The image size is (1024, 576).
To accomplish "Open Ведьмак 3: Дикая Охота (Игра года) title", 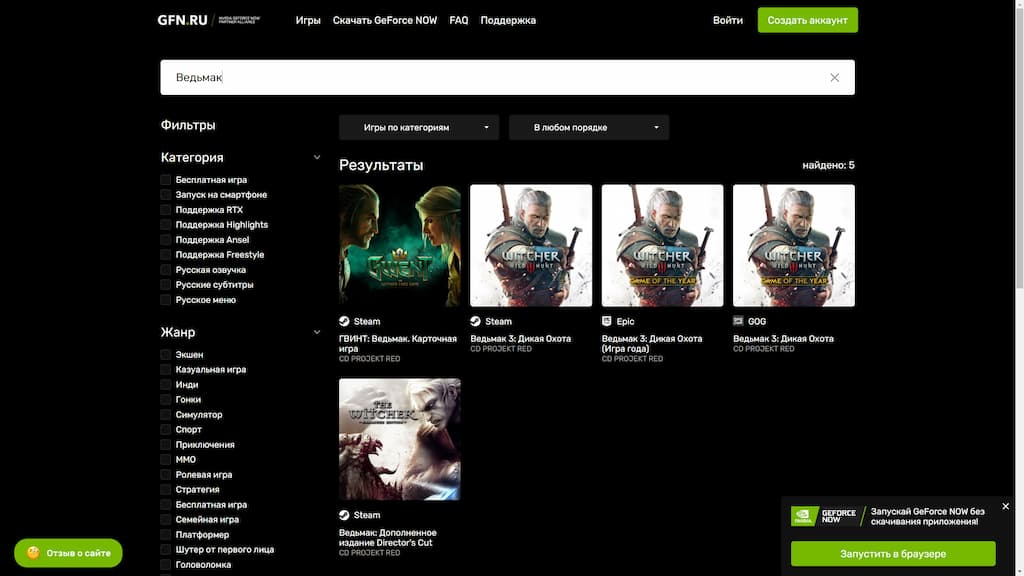I will point(652,344).
